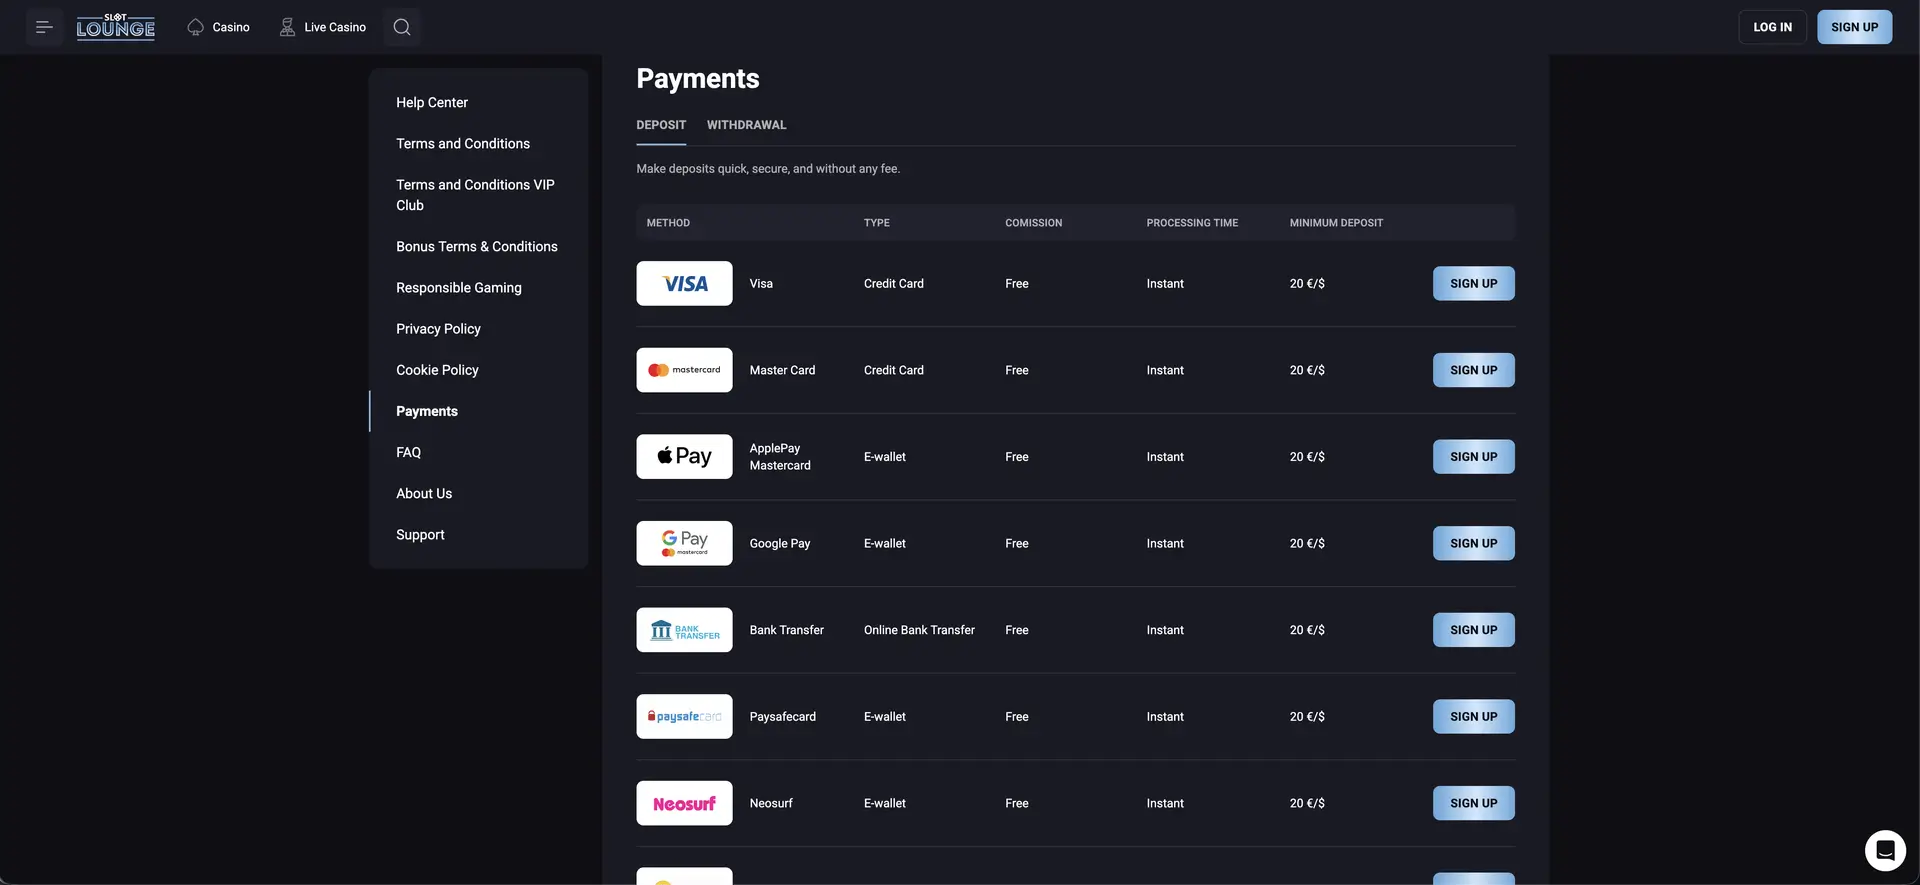Click 'Google Pay' method name text
The height and width of the screenshot is (885, 1920).
pos(780,544)
